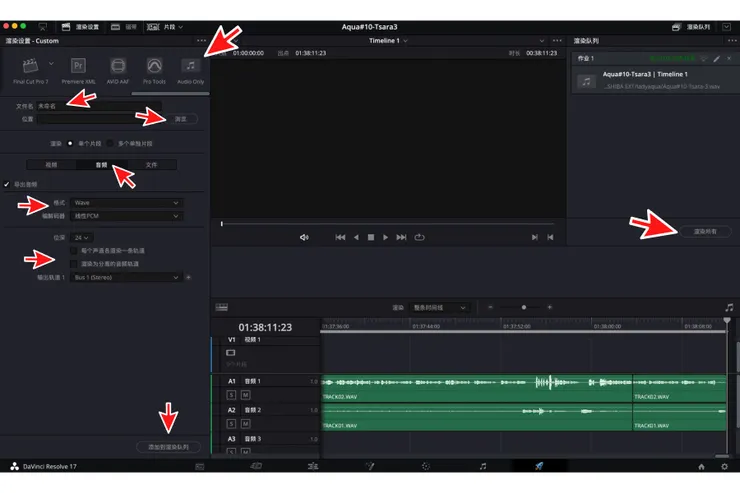The height and width of the screenshot is (493, 740).
Task: Select the 单个片段 single clip radio button
Action: click(70, 143)
